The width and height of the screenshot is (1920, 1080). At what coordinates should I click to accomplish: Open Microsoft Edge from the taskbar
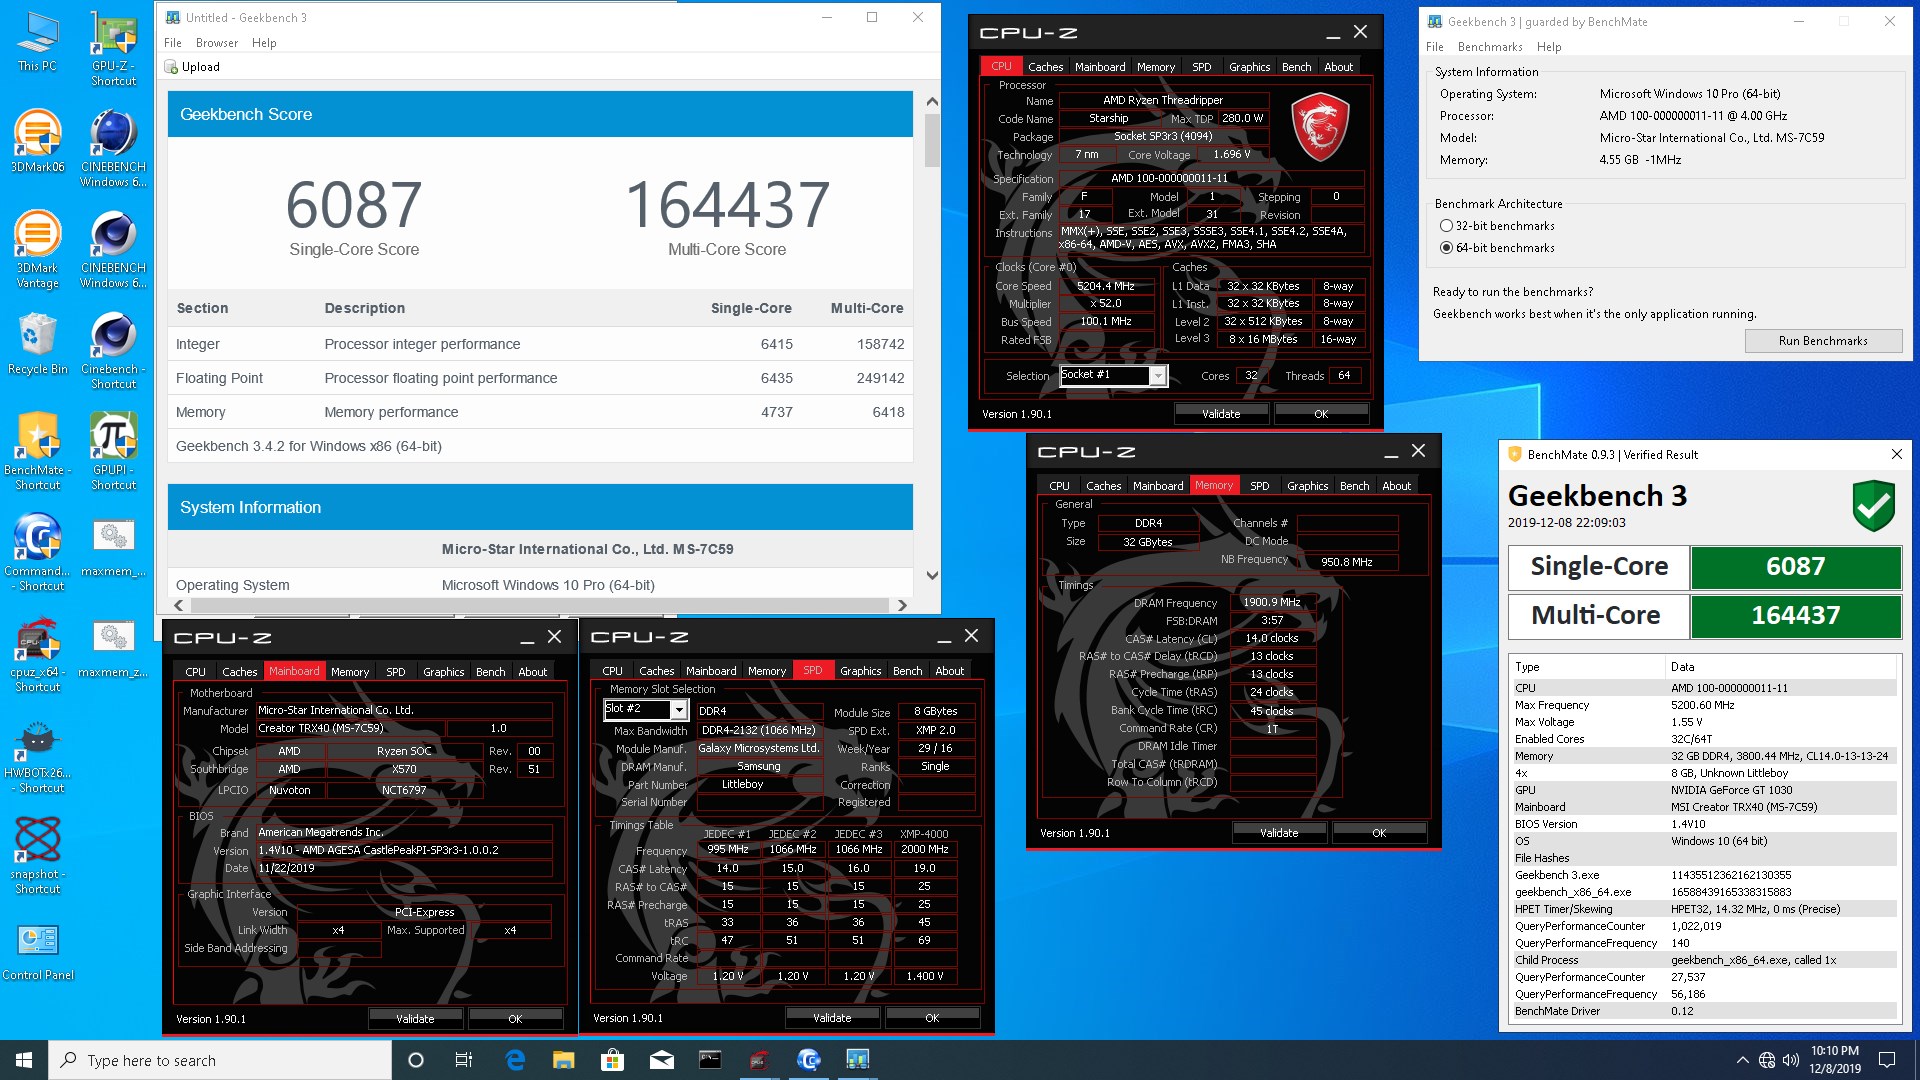click(515, 1060)
